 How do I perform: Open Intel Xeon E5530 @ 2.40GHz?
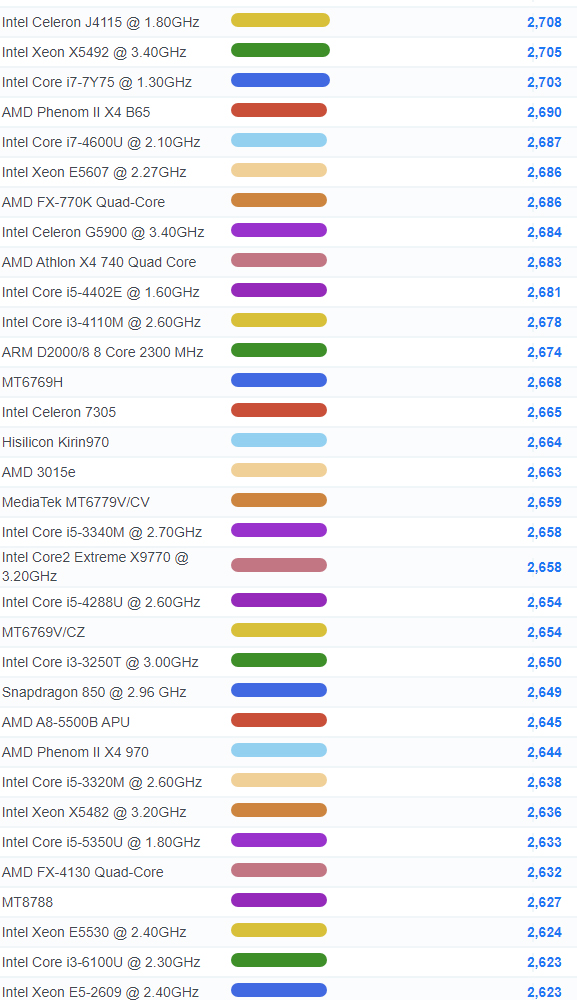point(94,932)
